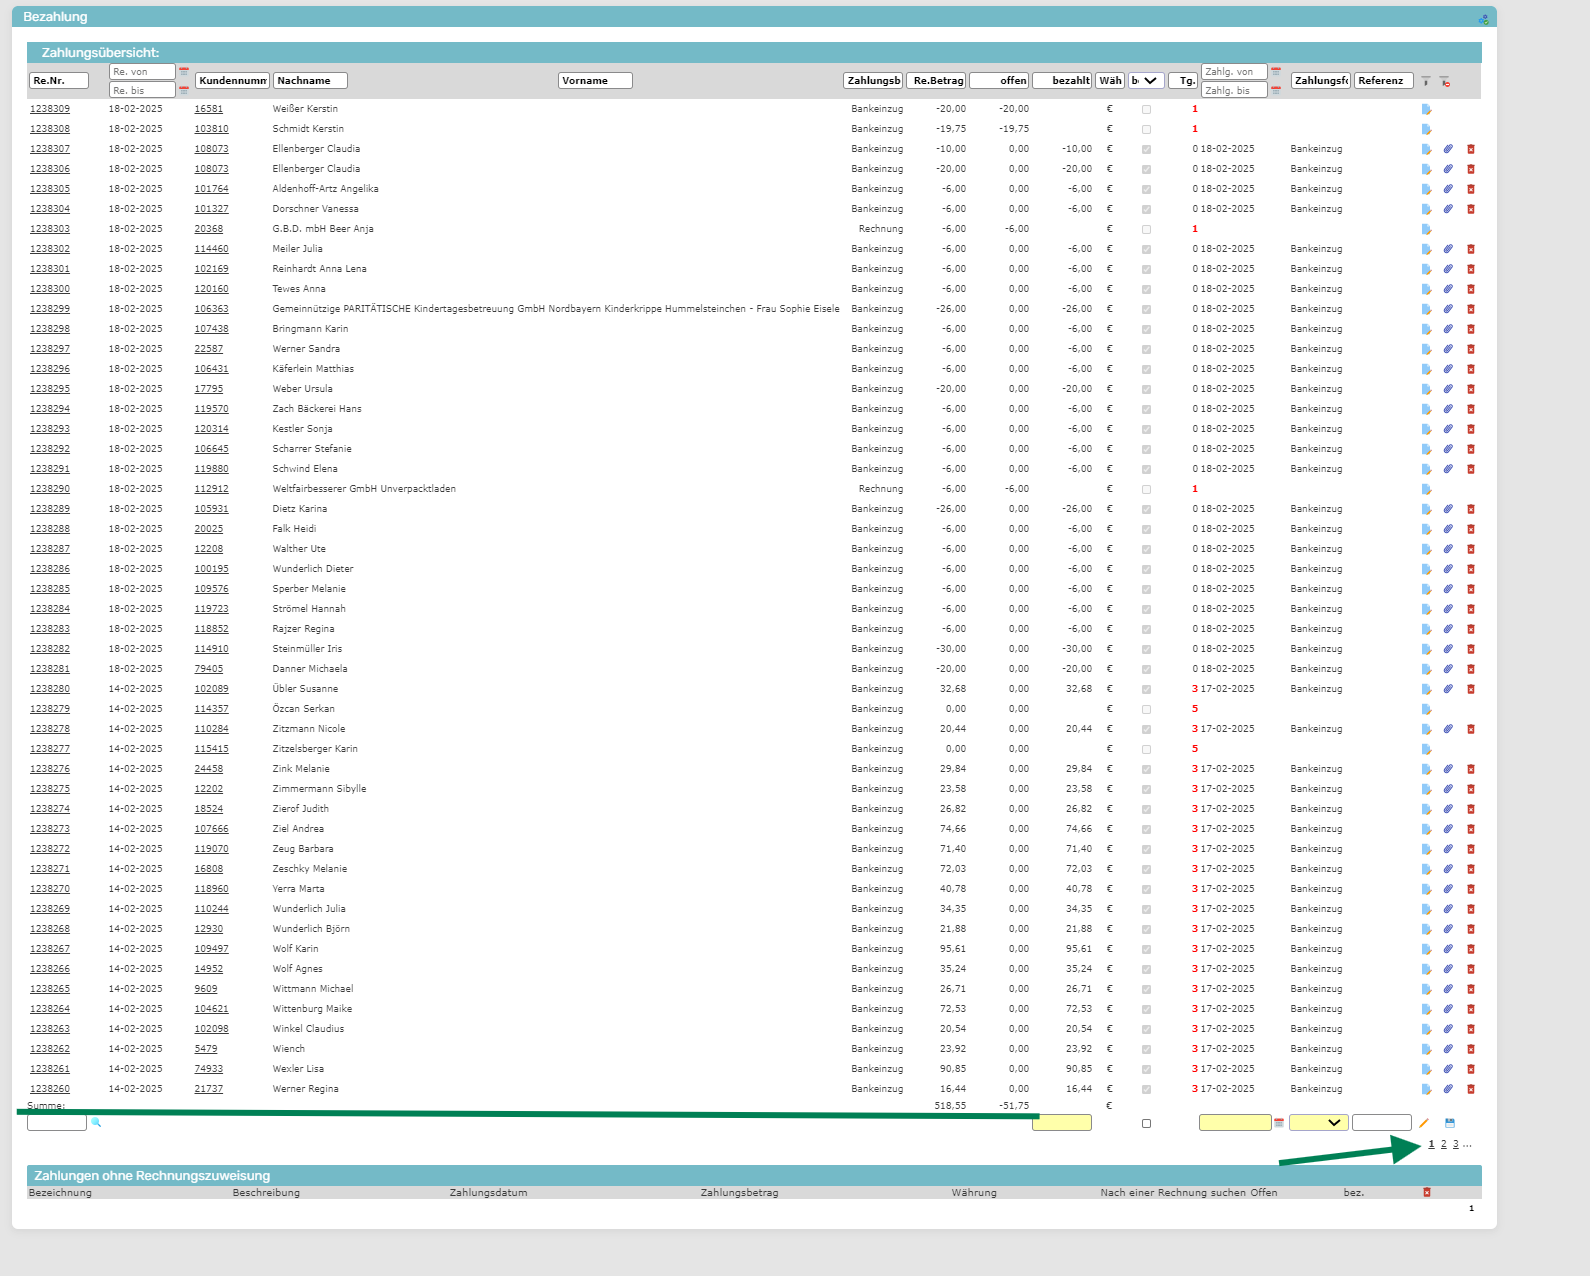Apply the filter using the funnel icon

1425,81
